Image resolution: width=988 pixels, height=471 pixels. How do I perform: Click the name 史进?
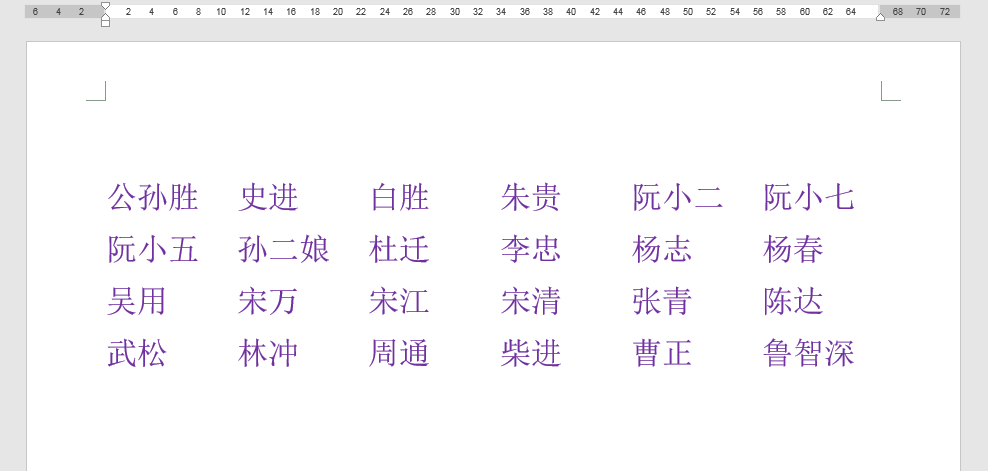coord(268,197)
